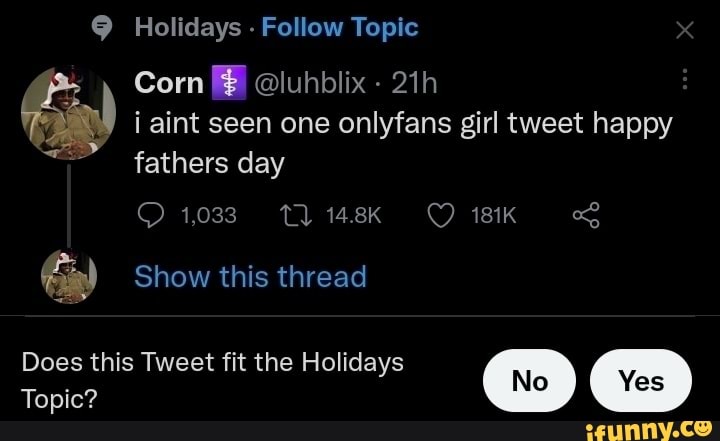Open the Holidays topic label
The width and height of the screenshot is (720, 441).
(188, 28)
